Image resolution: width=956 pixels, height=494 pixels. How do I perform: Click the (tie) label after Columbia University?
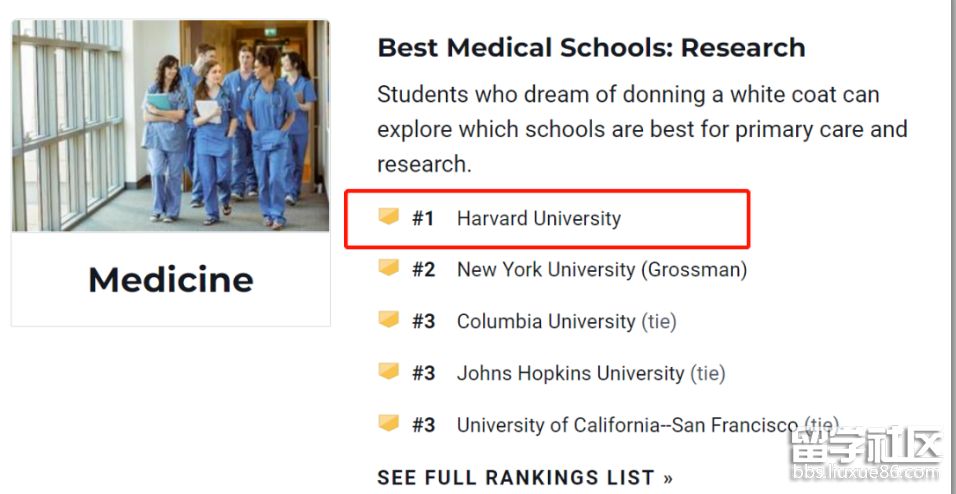(659, 321)
